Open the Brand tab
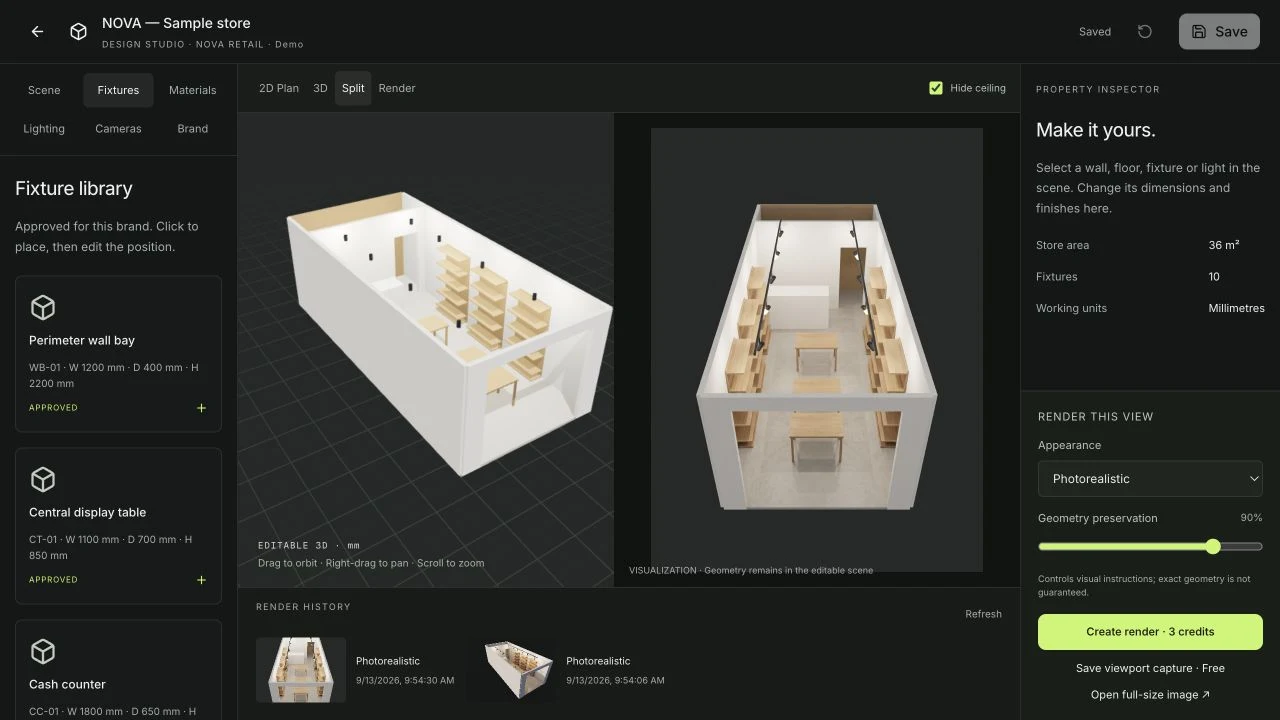The height and width of the screenshot is (720, 1280). (x=193, y=129)
